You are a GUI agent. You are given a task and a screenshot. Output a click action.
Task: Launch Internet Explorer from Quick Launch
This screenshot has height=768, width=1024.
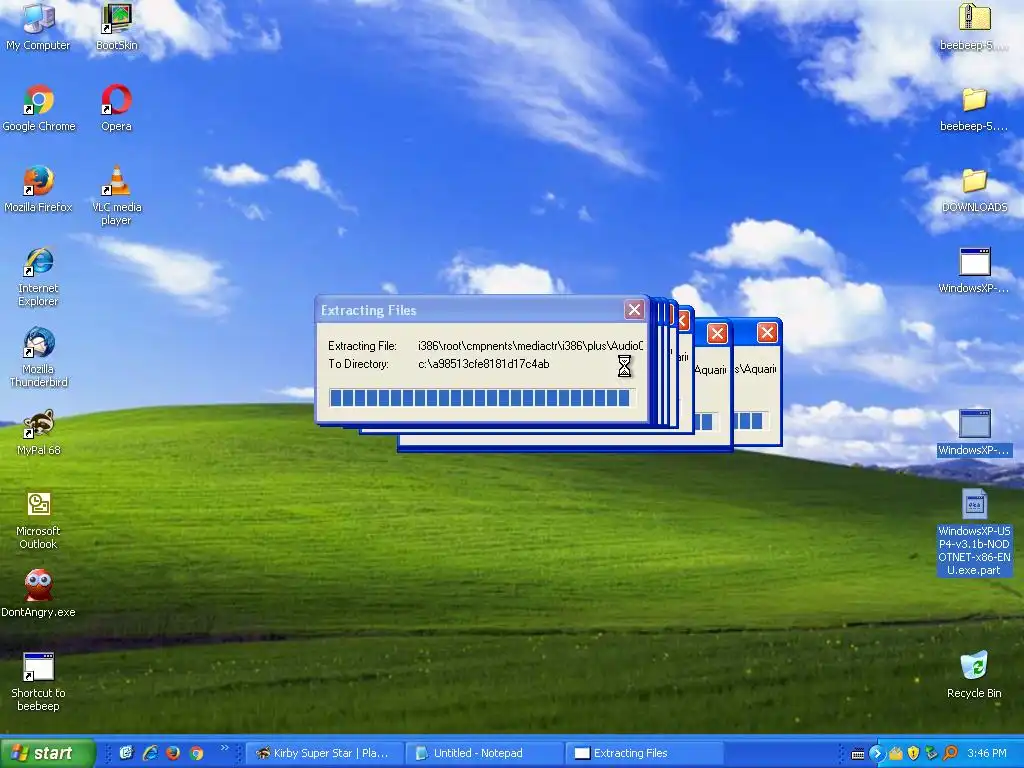150,753
